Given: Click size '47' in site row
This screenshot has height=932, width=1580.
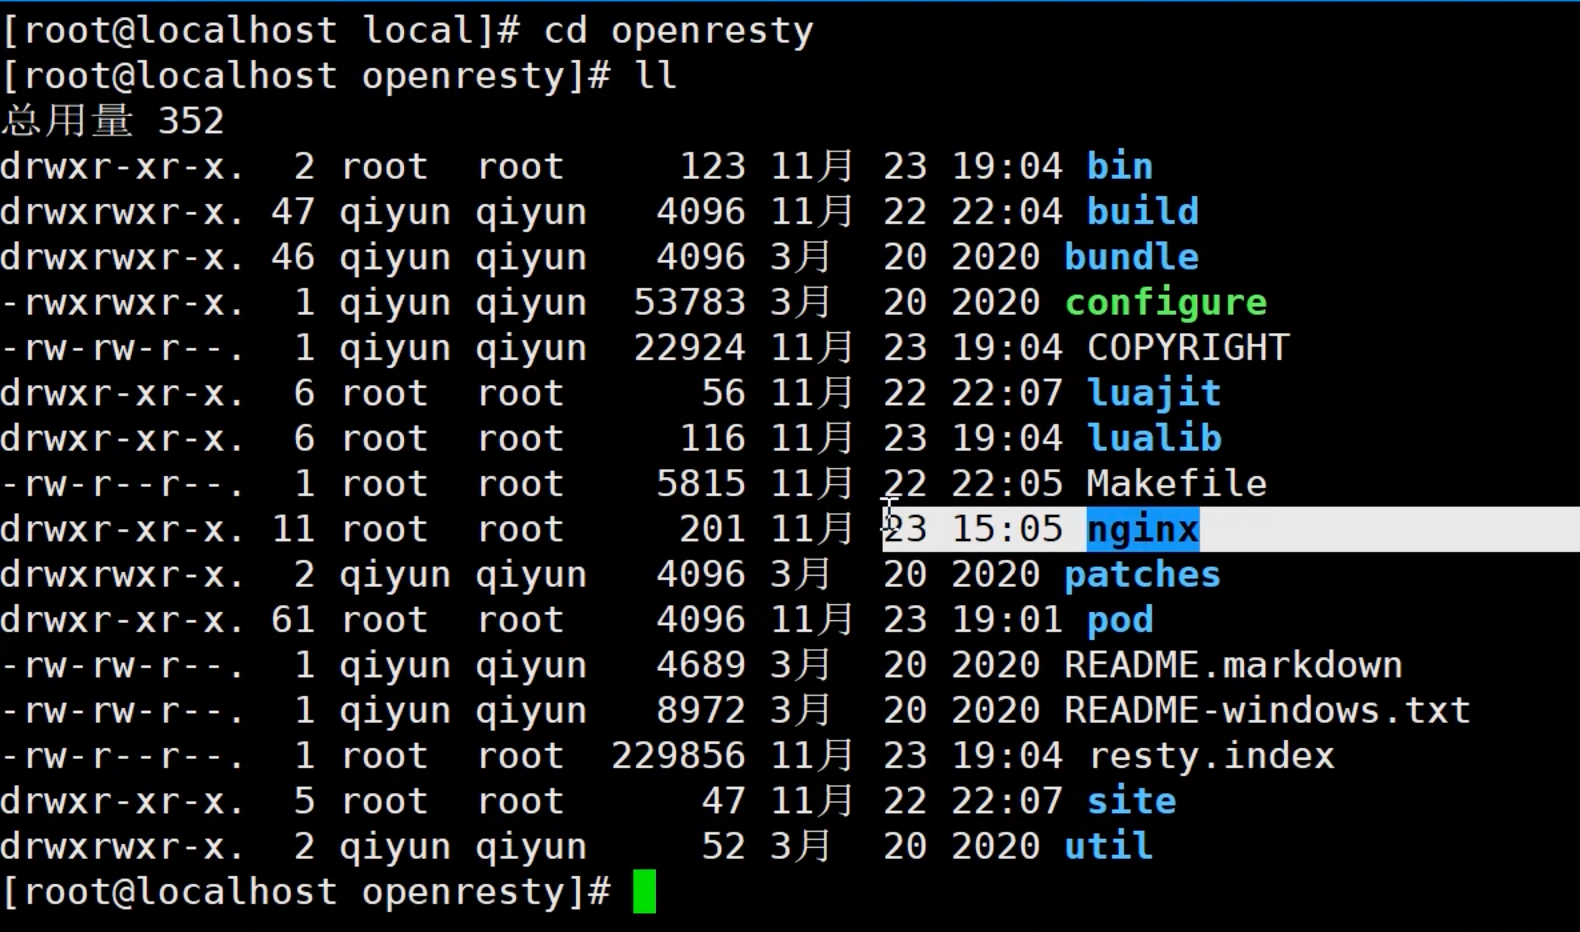Looking at the screenshot, I should (x=723, y=801).
